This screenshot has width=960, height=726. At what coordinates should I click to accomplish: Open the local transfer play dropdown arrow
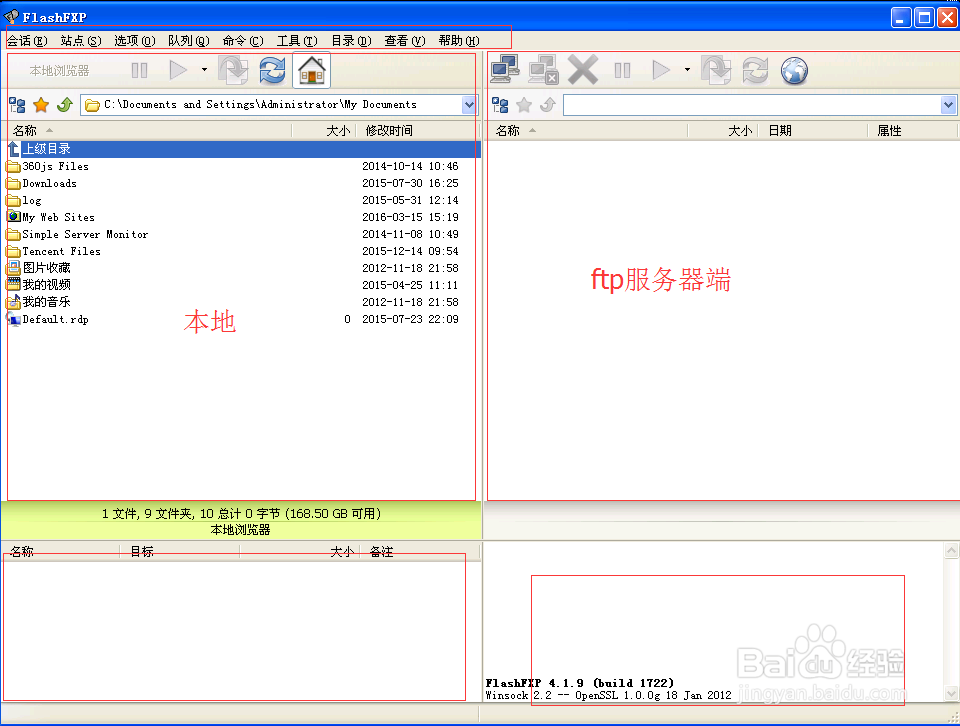[x=204, y=70]
